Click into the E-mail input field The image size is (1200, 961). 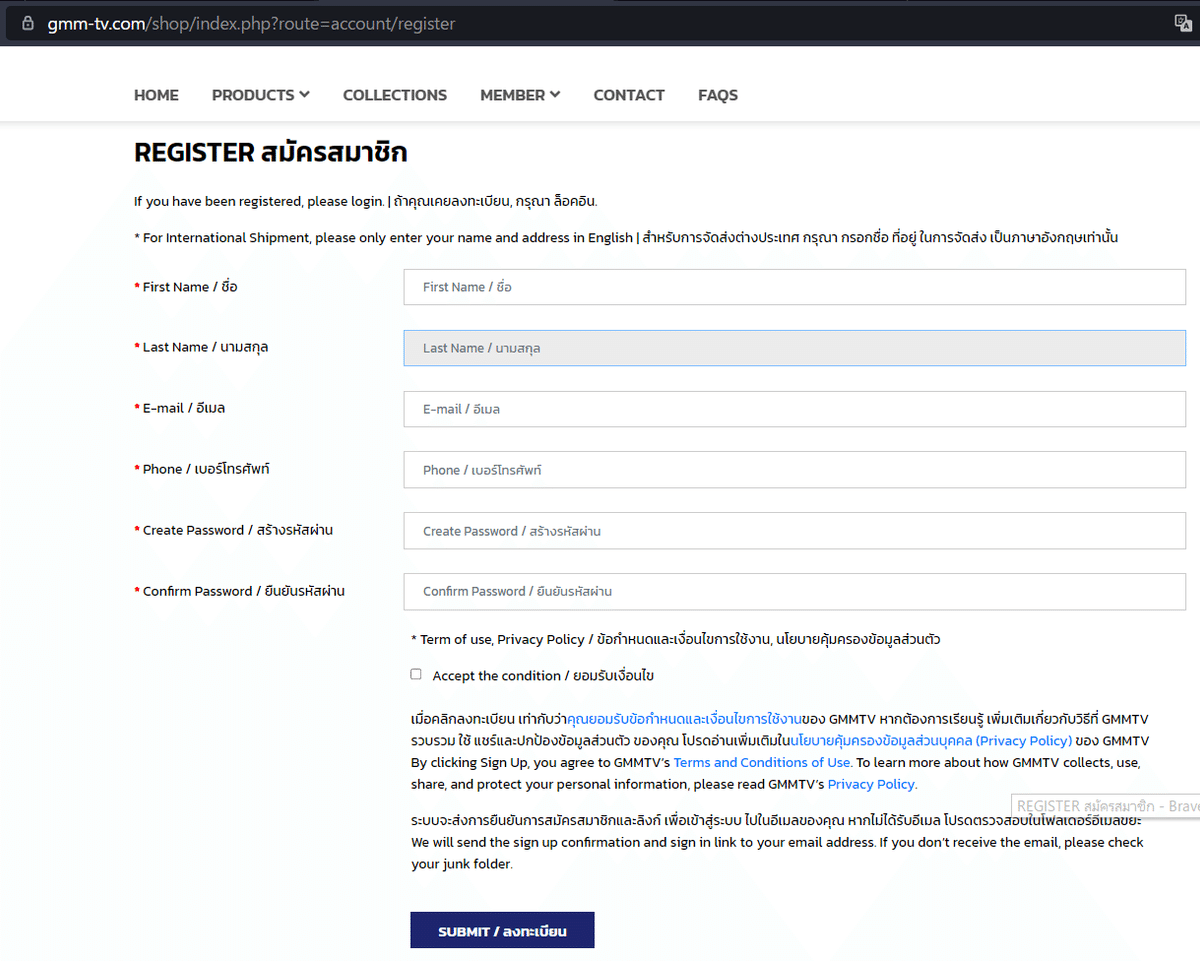(794, 409)
